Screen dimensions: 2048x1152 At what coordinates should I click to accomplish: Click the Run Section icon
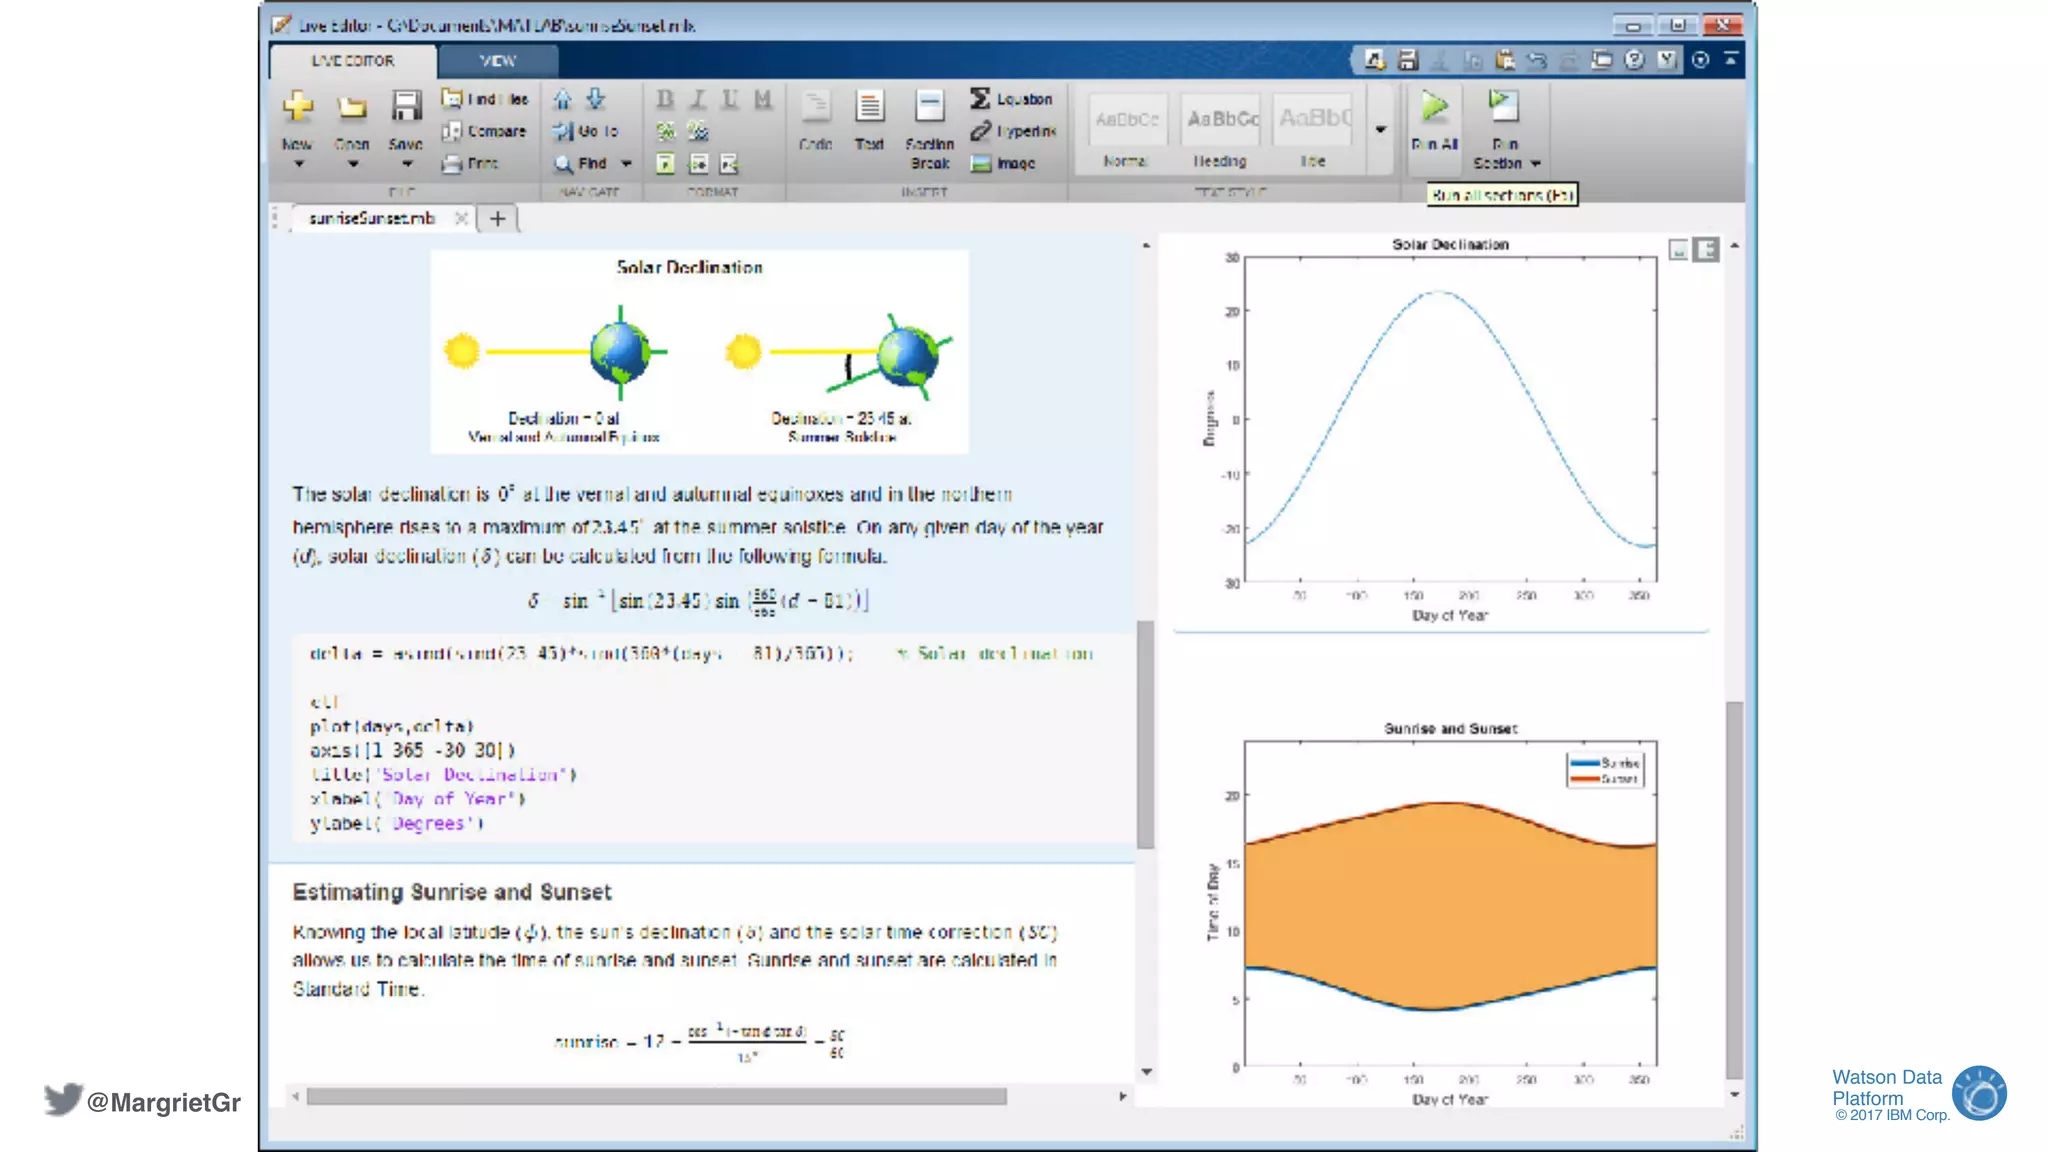[x=1502, y=107]
